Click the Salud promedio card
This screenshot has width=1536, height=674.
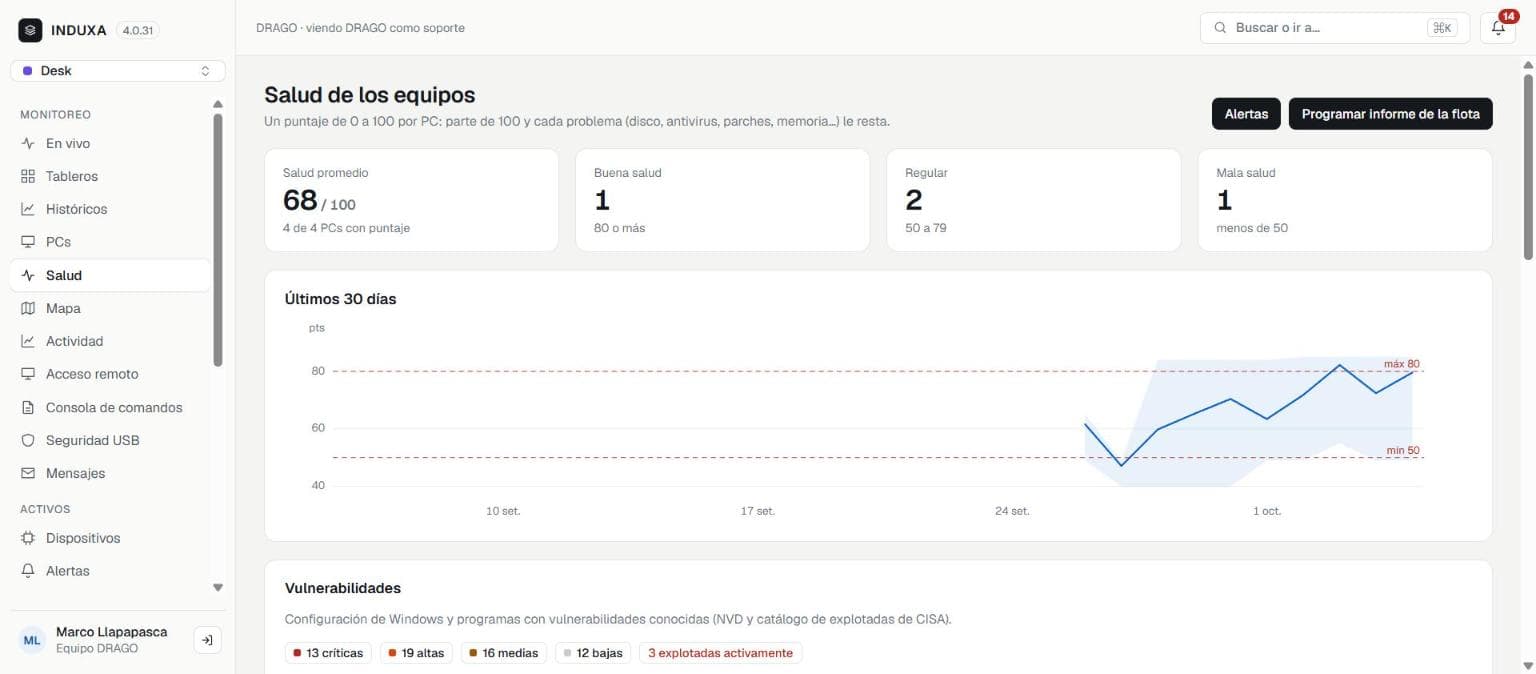click(x=411, y=200)
